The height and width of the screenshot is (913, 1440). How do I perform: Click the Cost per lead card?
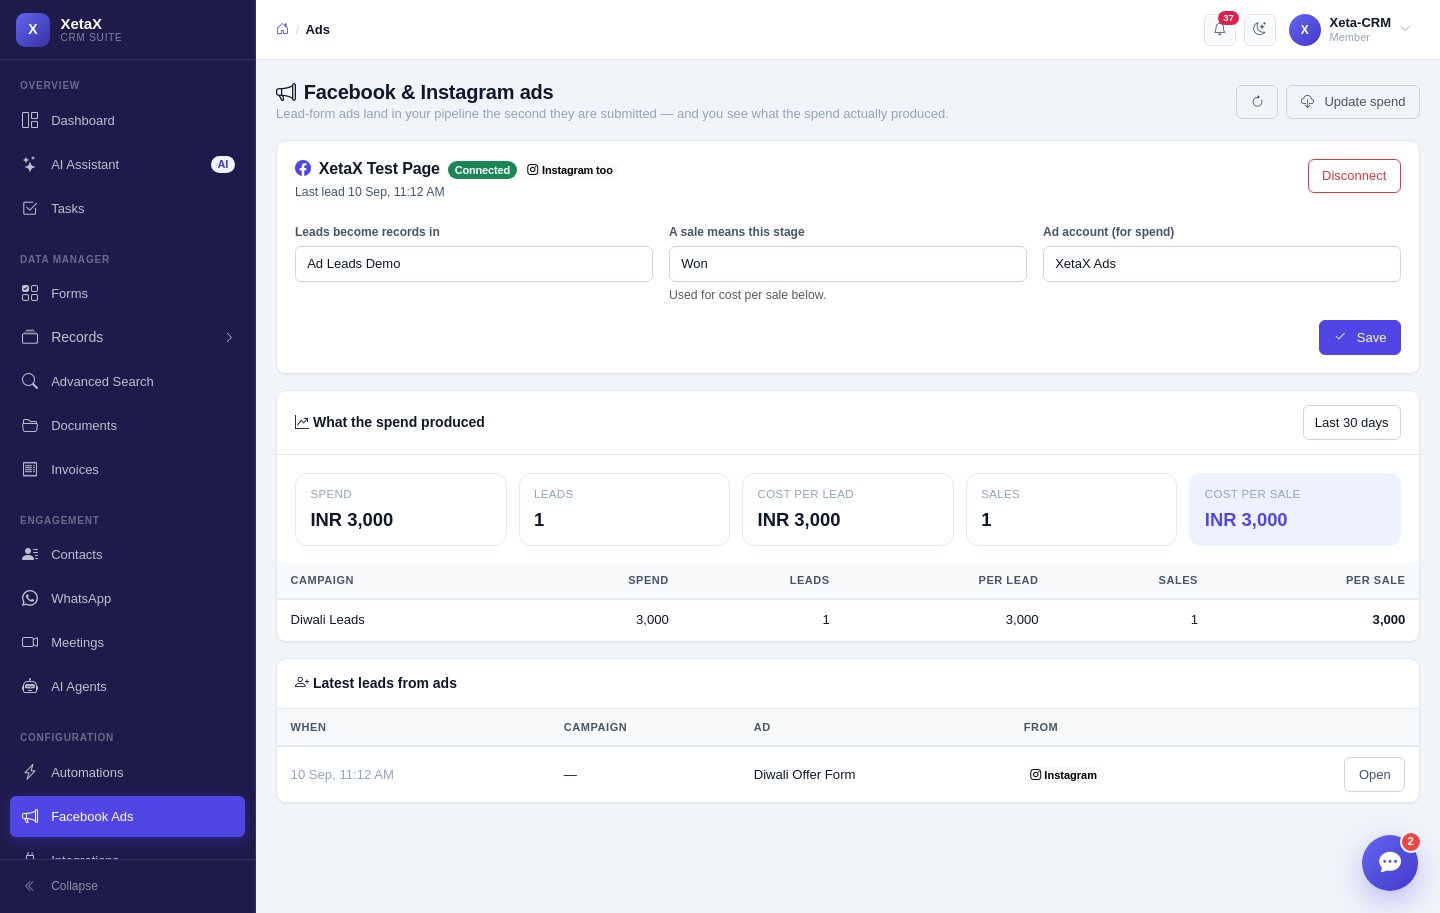(848, 510)
